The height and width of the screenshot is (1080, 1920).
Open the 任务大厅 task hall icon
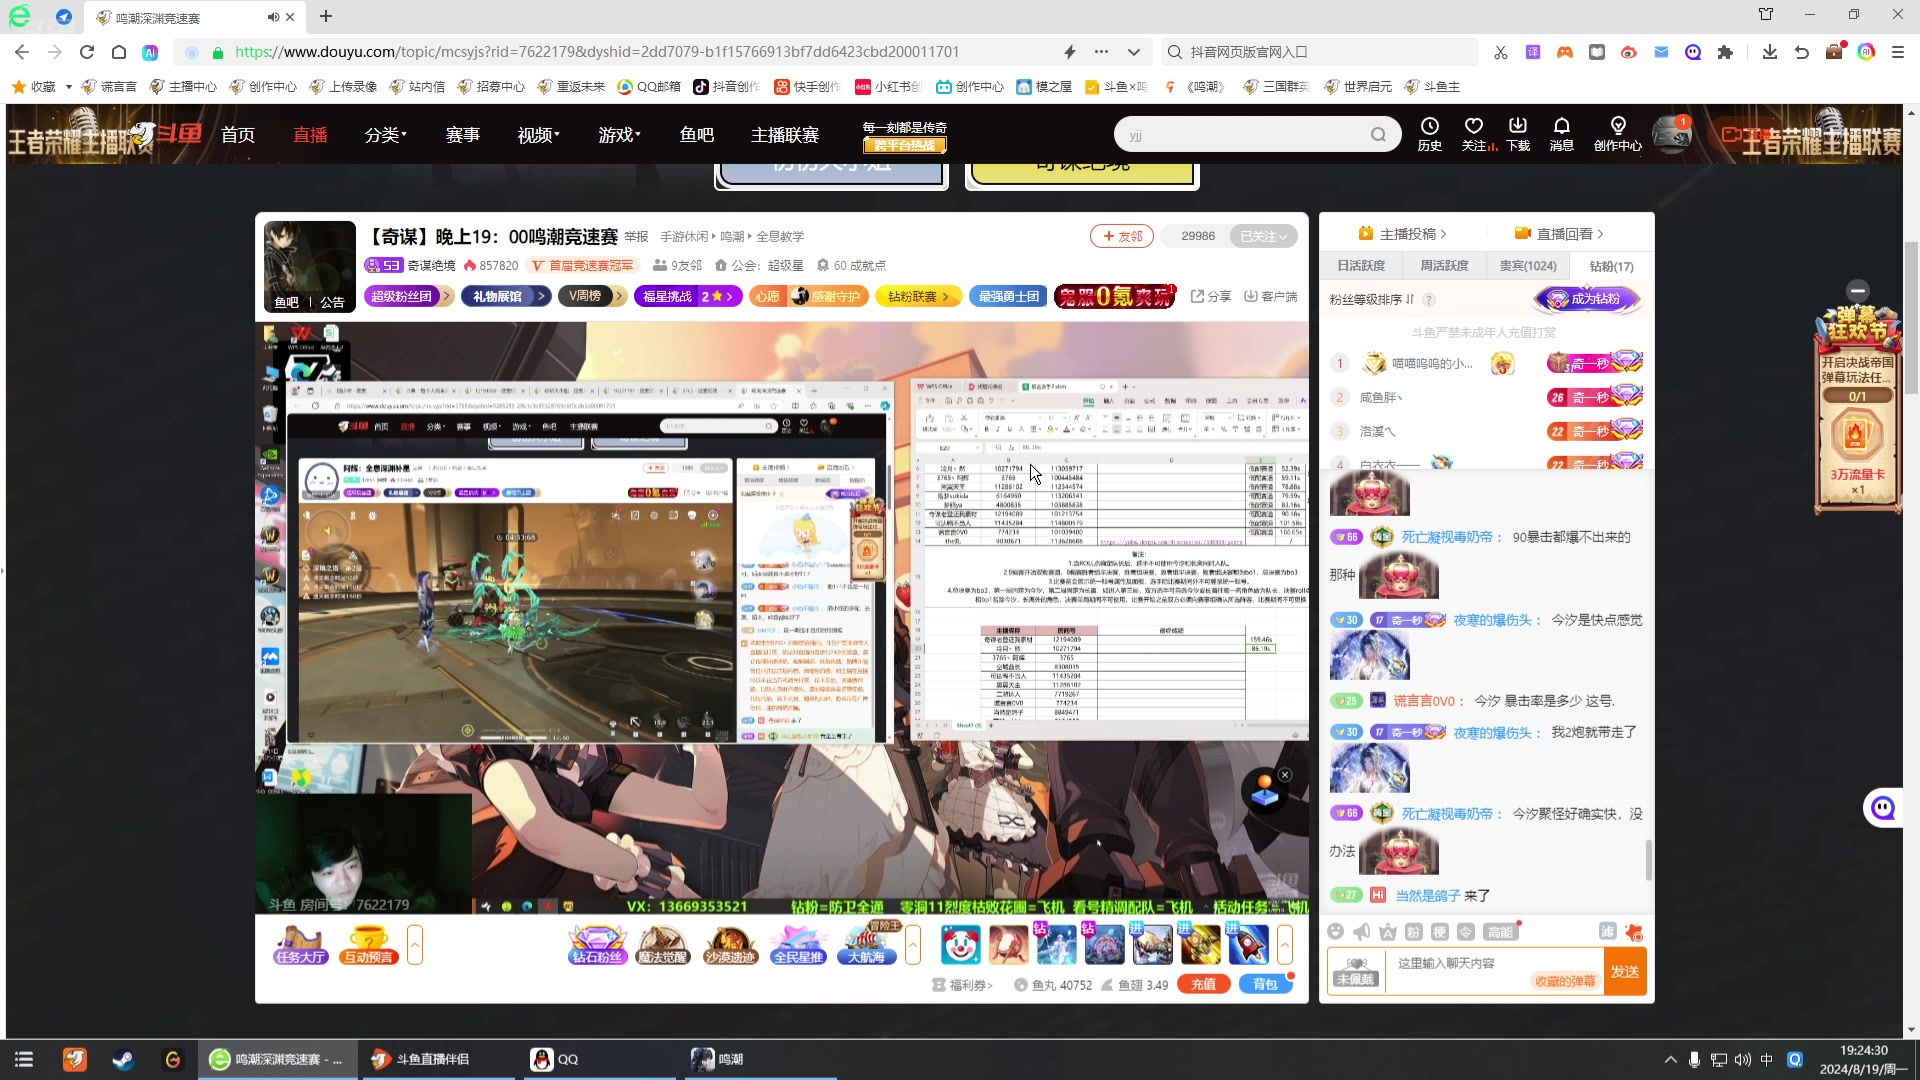click(x=300, y=945)
